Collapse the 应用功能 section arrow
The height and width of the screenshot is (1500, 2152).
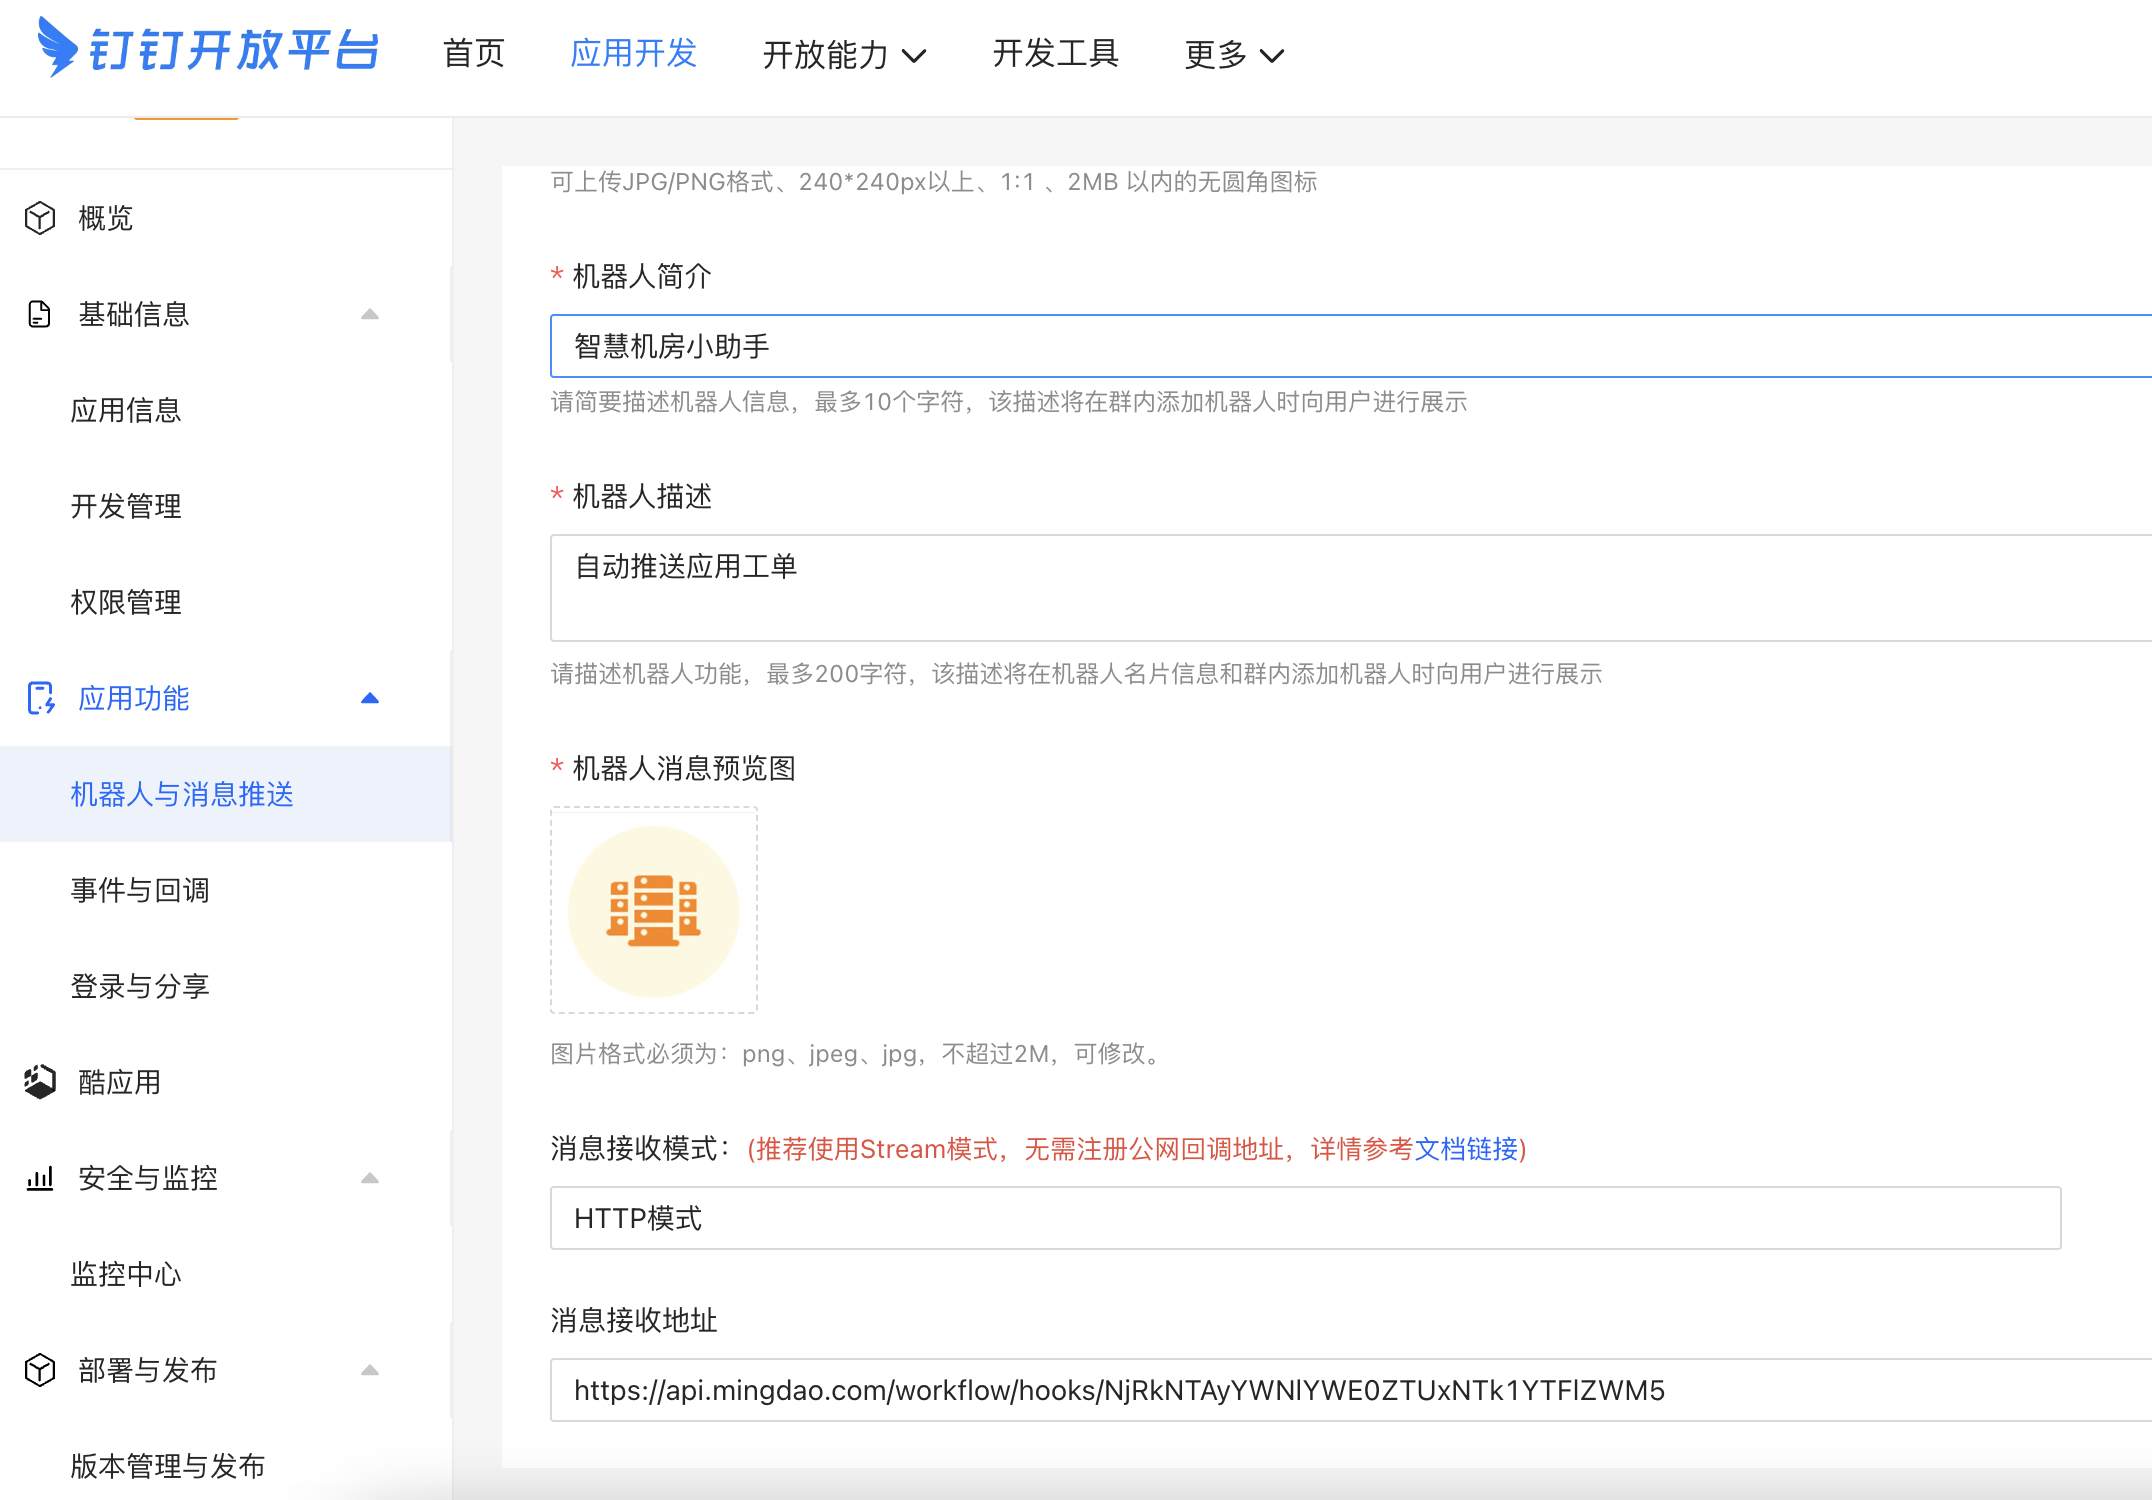point(370,698)
